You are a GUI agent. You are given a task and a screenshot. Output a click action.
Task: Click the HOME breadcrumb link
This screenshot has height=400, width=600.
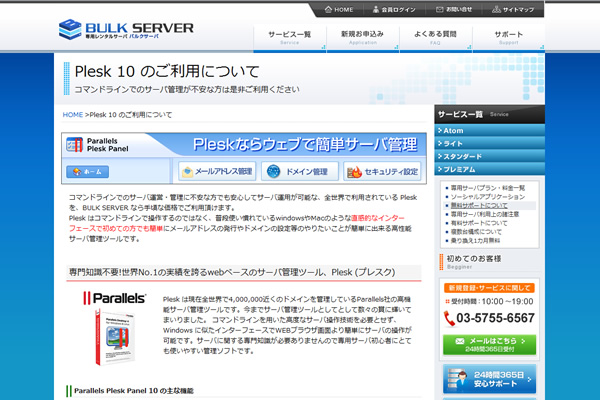(x=73, y=115)
